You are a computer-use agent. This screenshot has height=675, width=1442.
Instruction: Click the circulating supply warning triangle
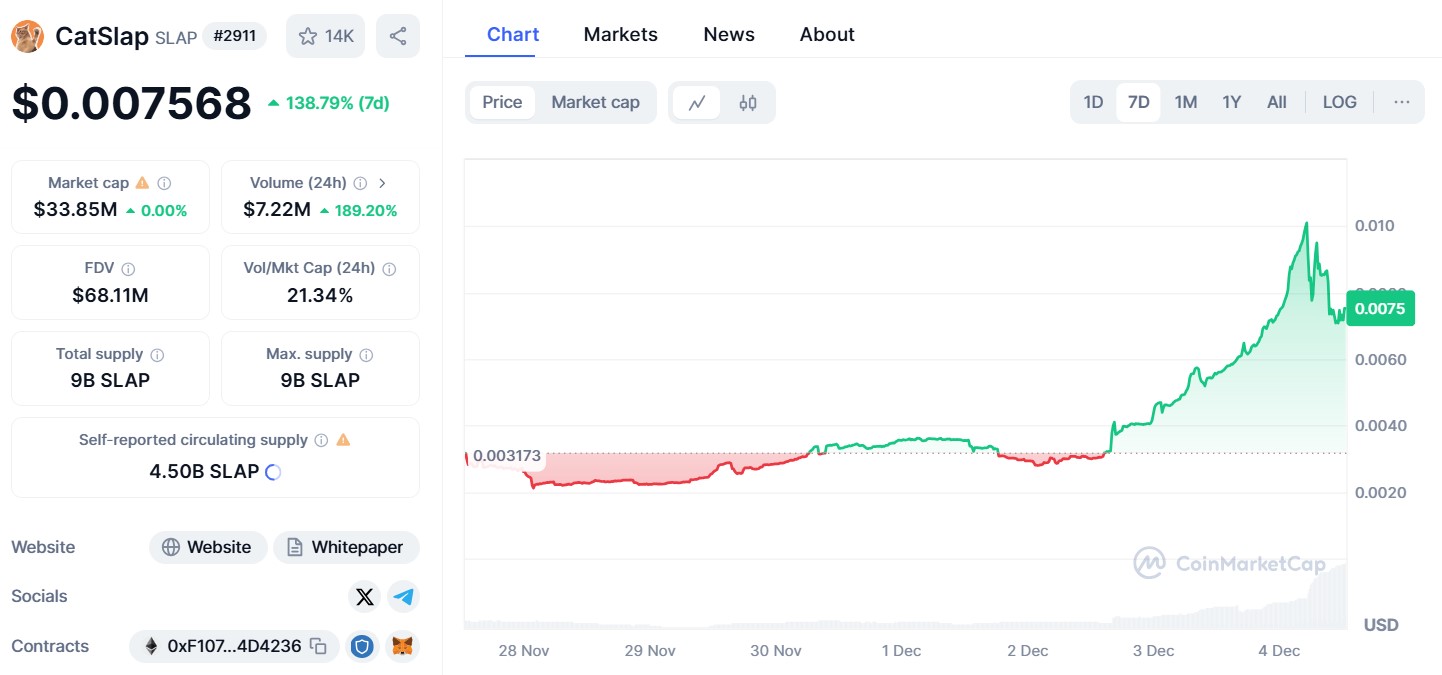[x=343, y=440]
